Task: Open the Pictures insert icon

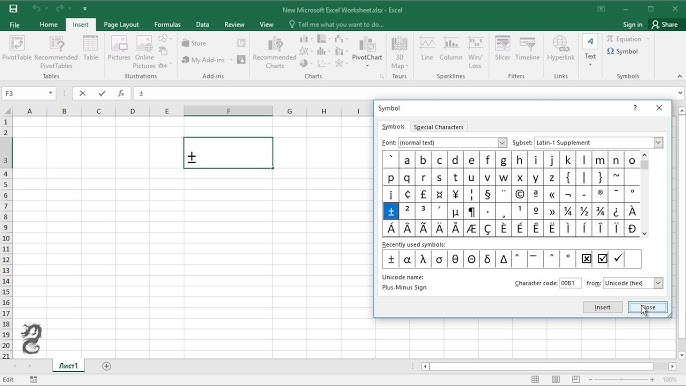Action: 119,43
